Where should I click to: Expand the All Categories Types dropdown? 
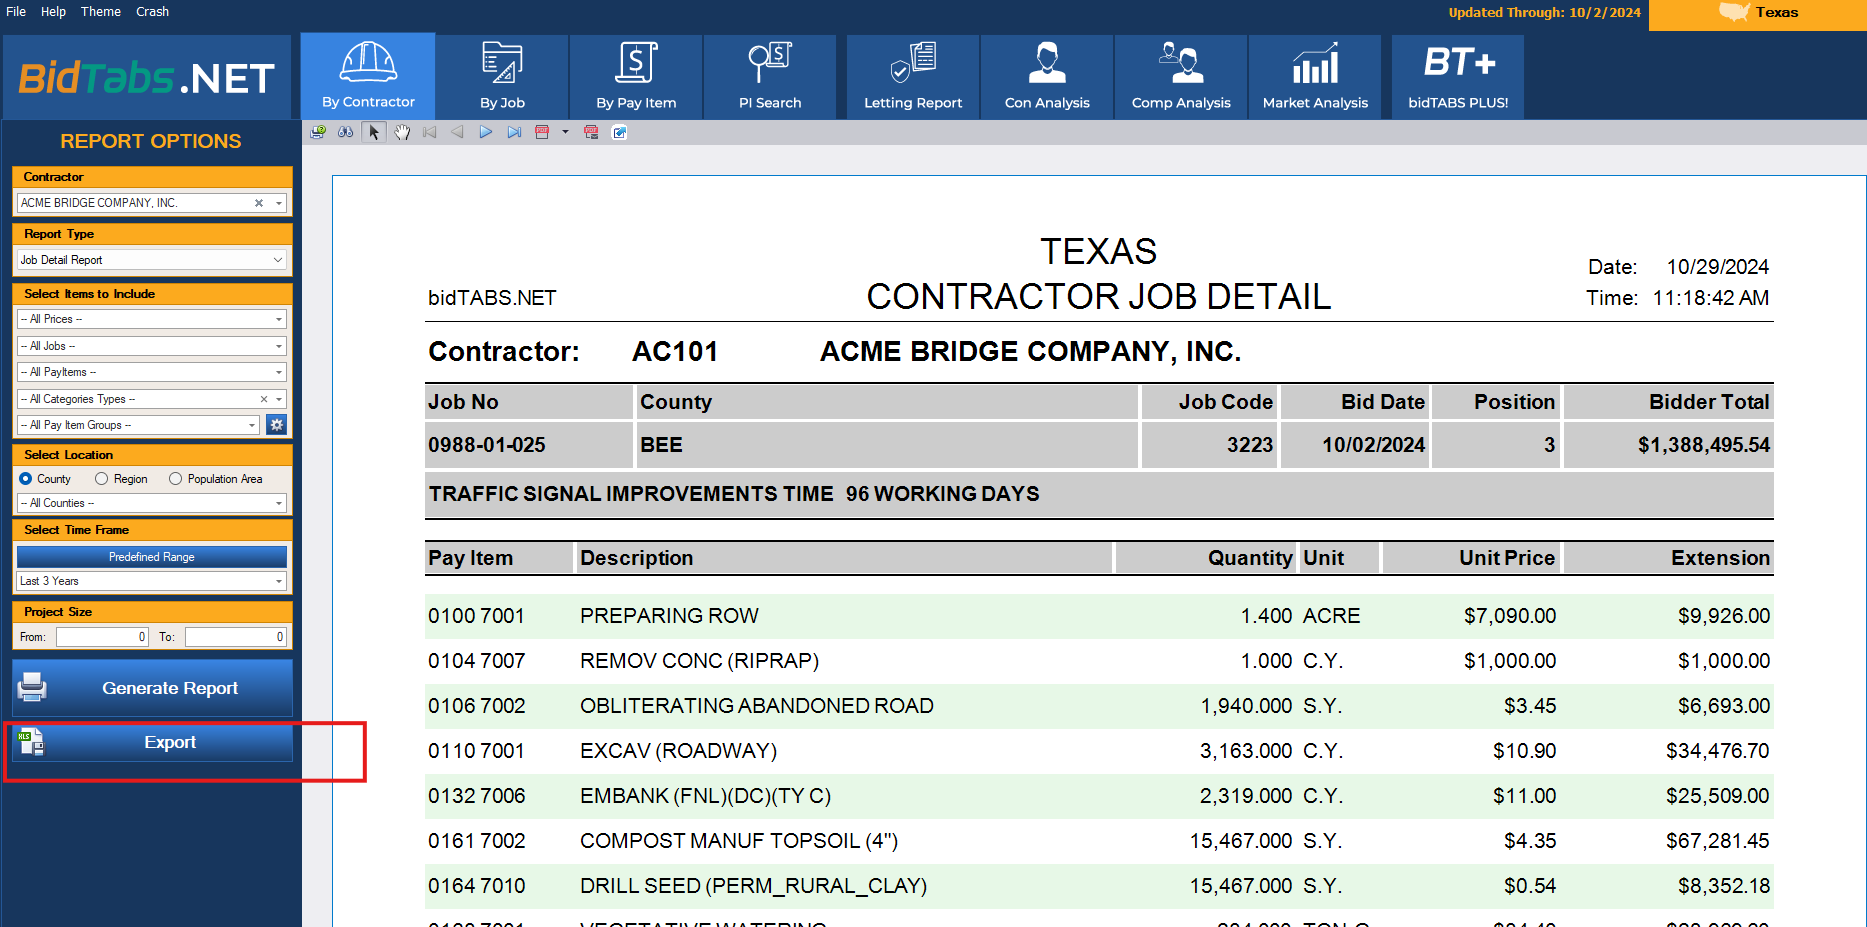pyautogui.click(x=279, y=399)
